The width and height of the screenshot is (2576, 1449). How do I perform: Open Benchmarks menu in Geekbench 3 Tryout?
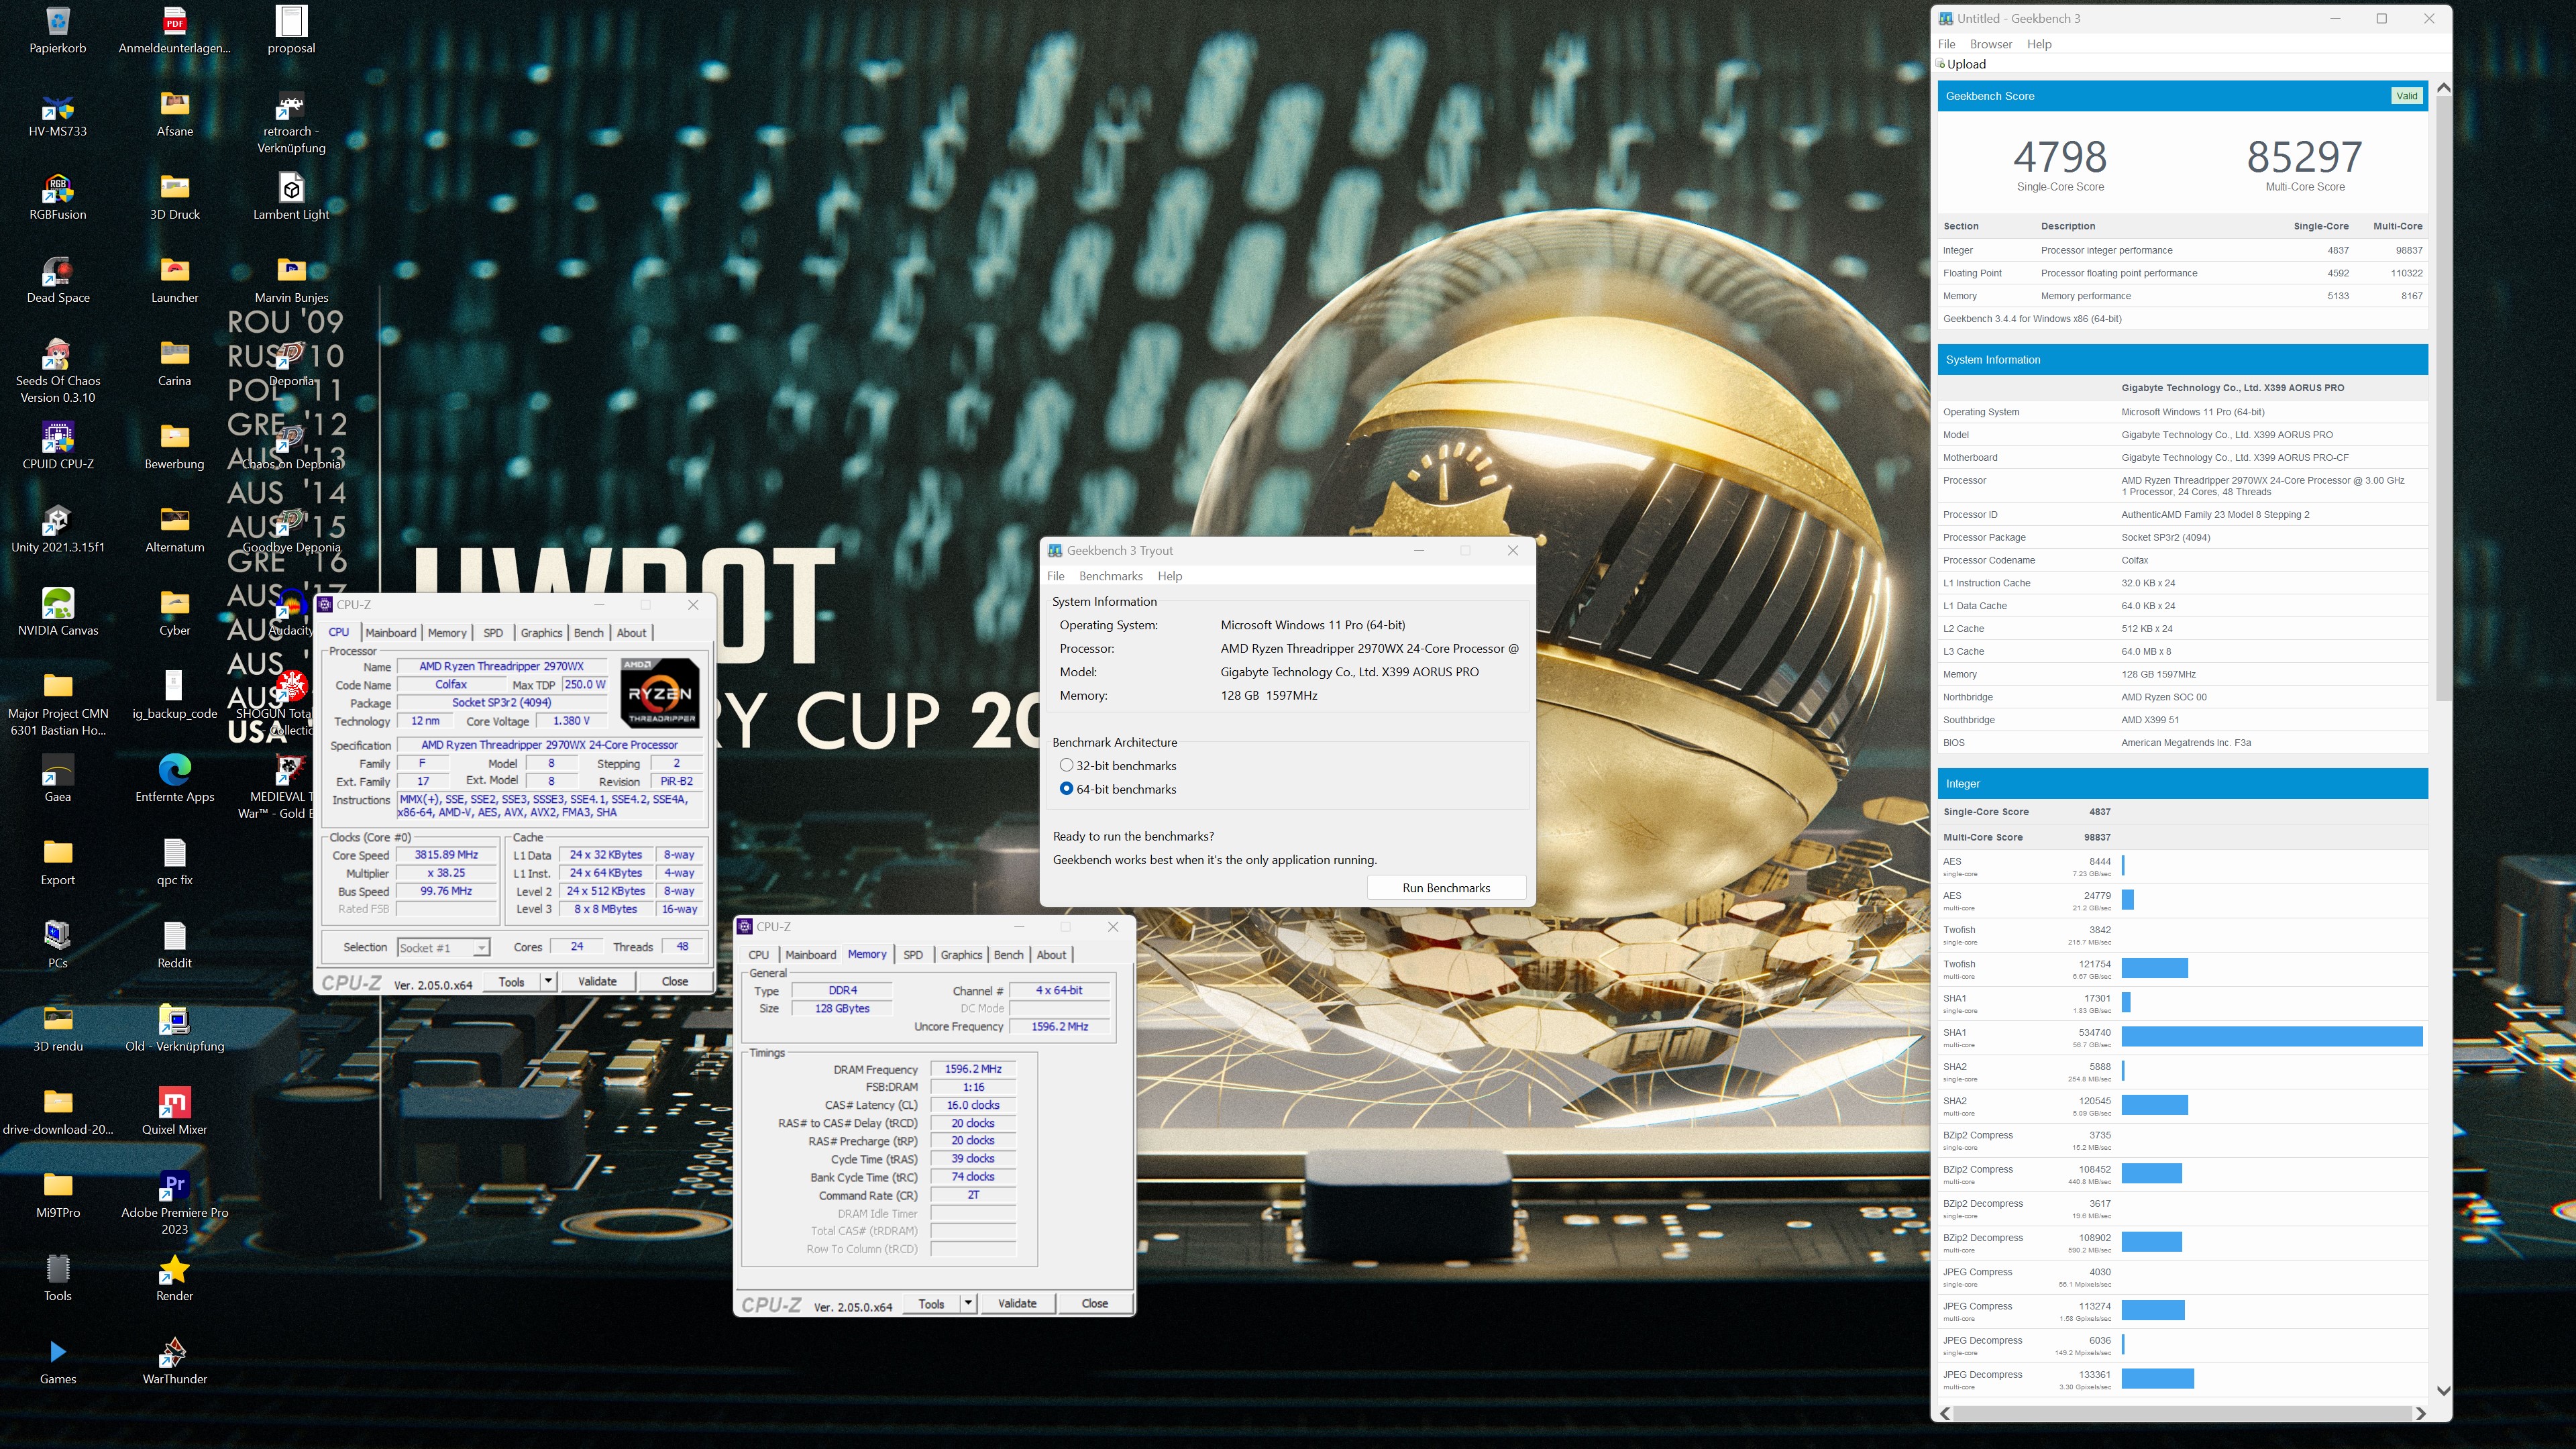pyautogui.click(x=1110, y=576)
